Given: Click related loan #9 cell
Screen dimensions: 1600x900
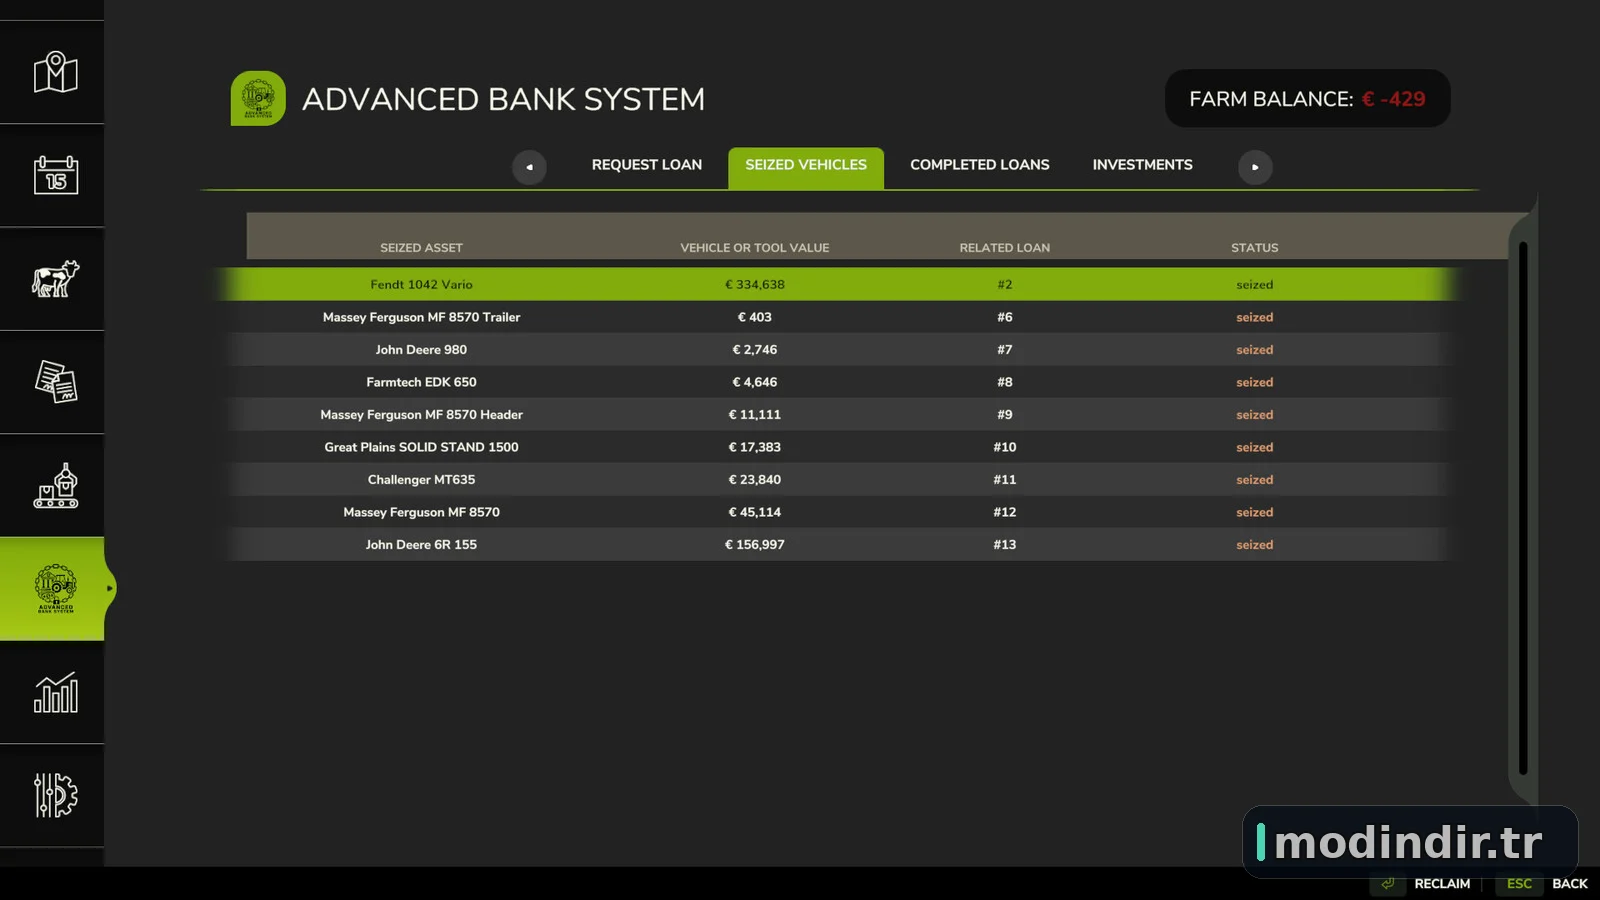Looking at the screenshot, I should (1005, 415).
